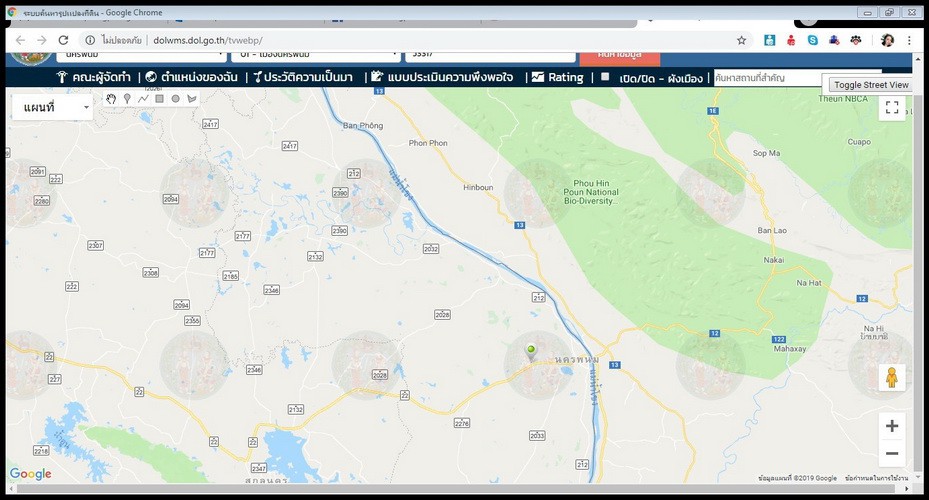This screenshot has height=500, width=929.
Task: Click the Google logo on map
Action: pyautogui.click(x=30, y=474)
